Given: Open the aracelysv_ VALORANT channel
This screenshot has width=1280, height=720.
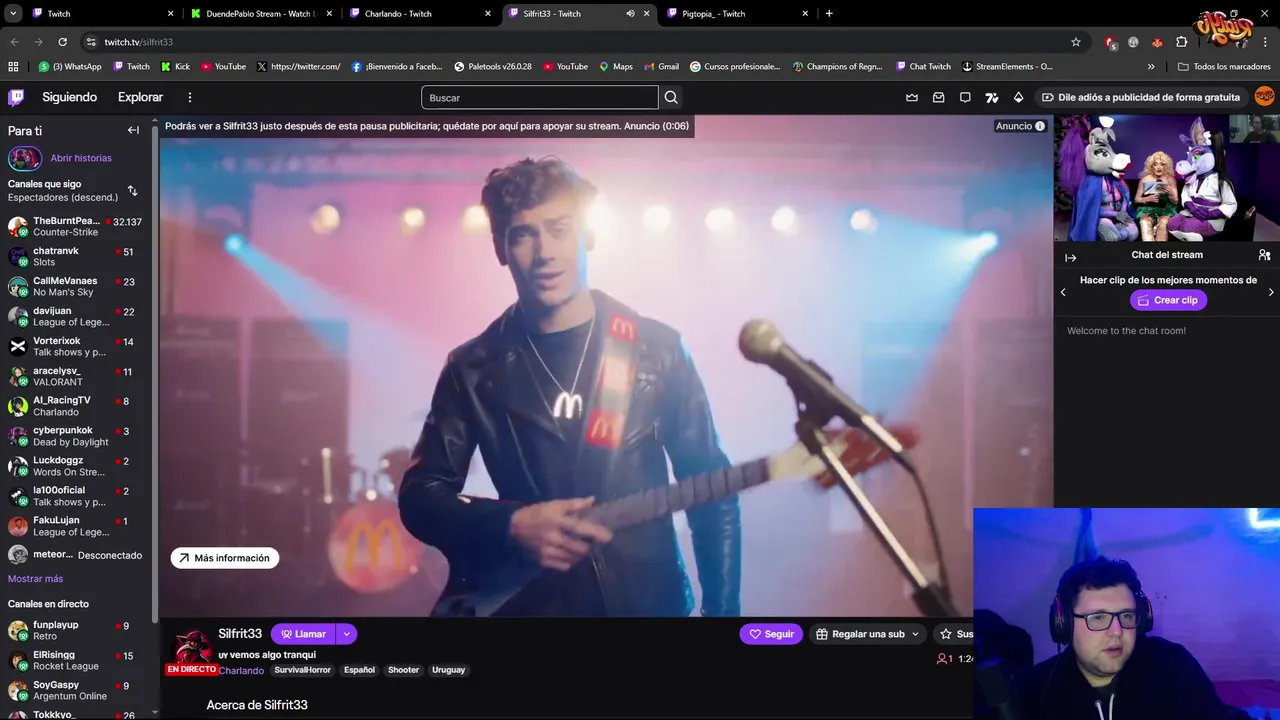Looking at the screenshot, I should tap(75, 376).
